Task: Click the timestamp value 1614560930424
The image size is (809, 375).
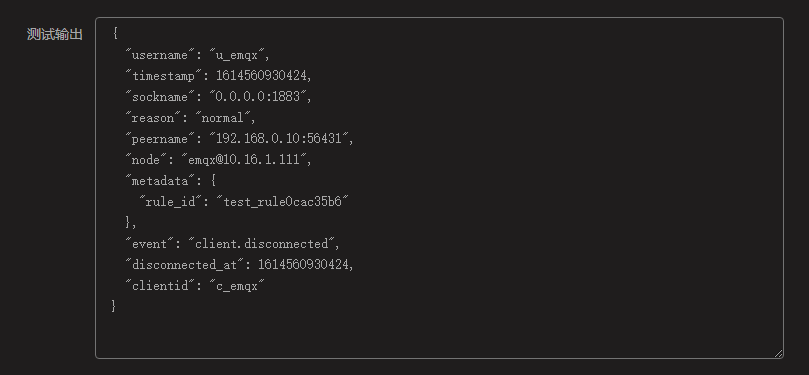Action: (262, 76)
